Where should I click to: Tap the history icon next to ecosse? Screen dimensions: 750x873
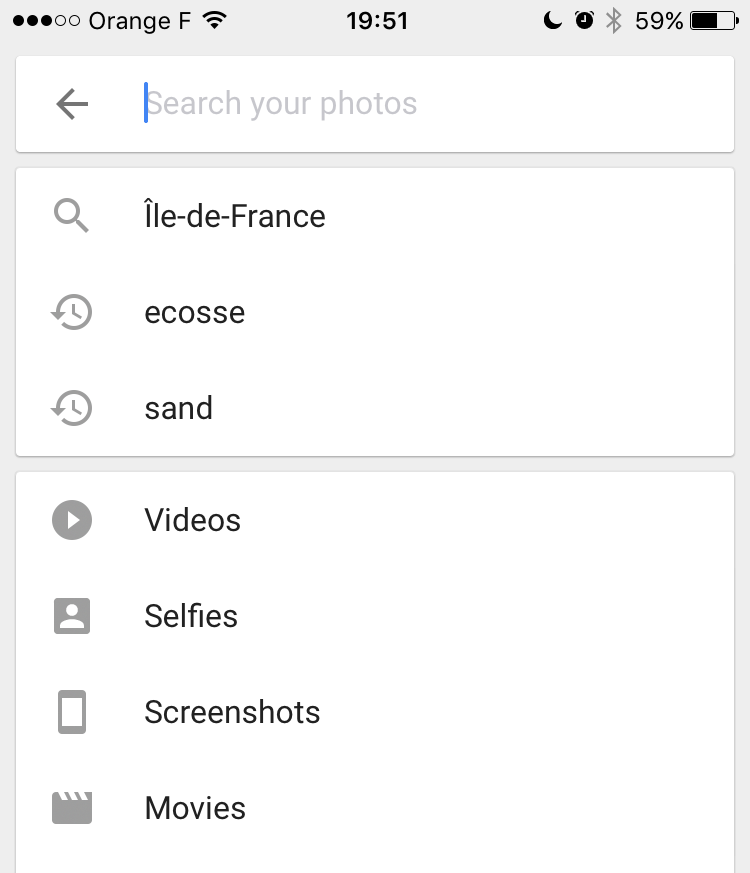tap(71, 312)
